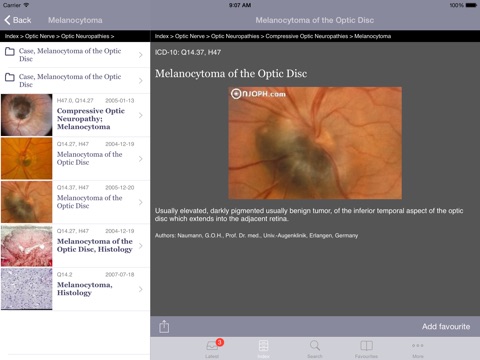Image resolution: width=480 pixels, height=360 pixels.
Task: Open 'Compressive Optic Neuropathy; Melanocytoma' title
Action: point(91,119)
